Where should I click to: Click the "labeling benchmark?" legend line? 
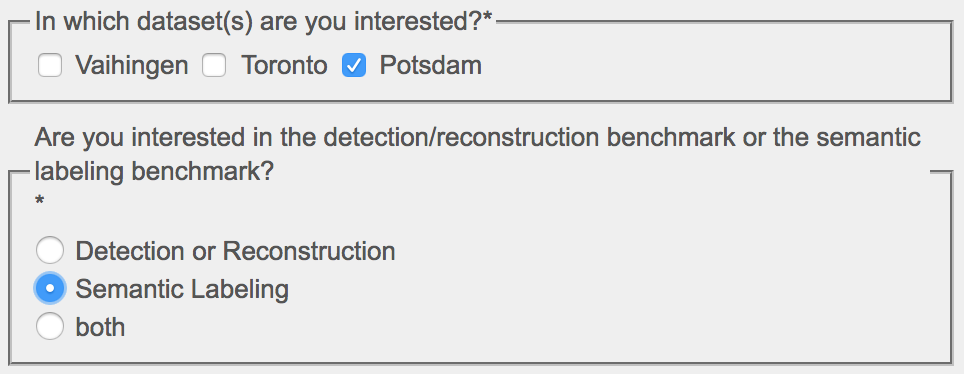(154, 172)
